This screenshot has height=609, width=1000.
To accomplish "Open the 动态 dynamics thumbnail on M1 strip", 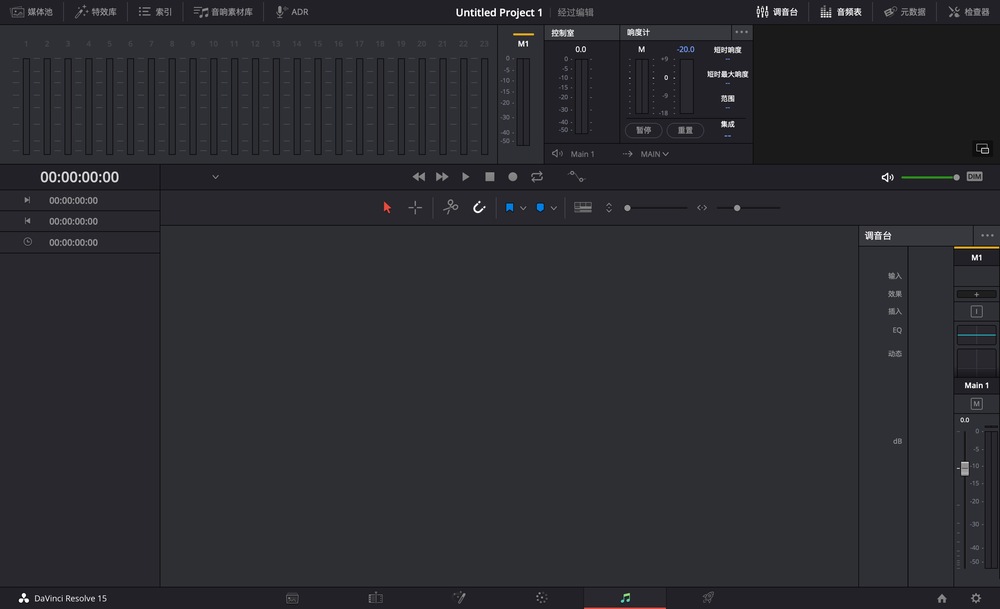I will coord(976,362).
